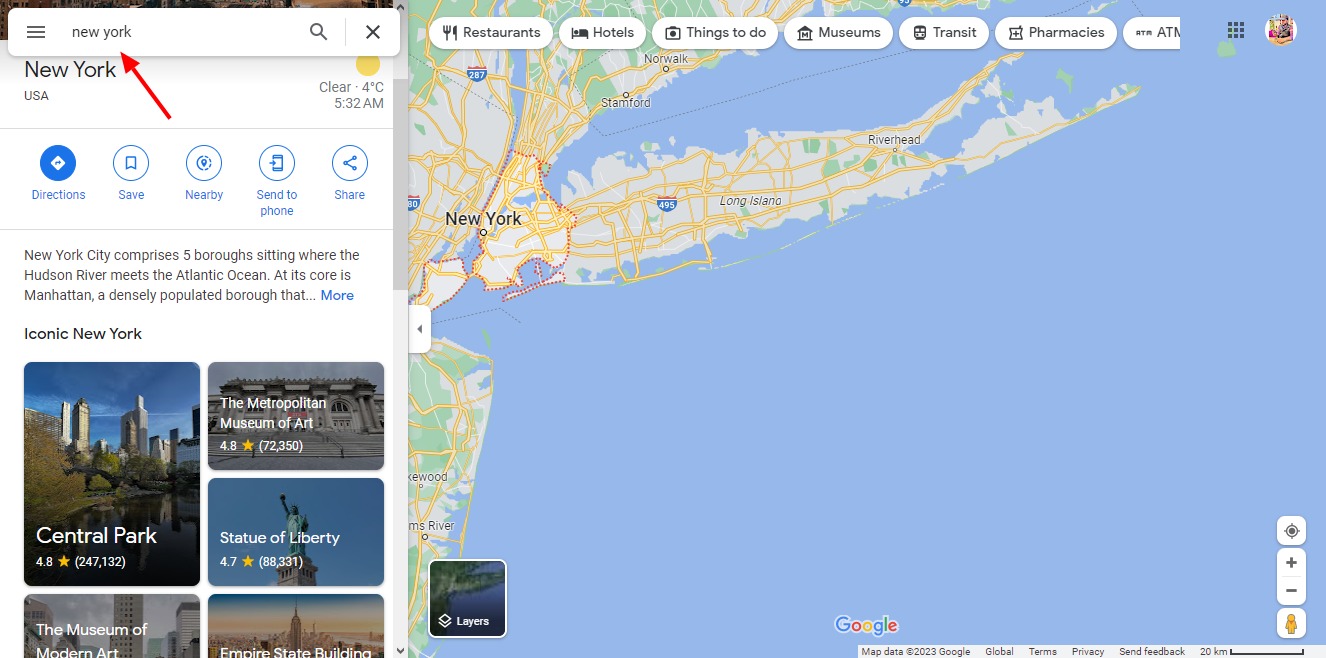
Task: Click the new york search field
Action: [x=180, y=32]
